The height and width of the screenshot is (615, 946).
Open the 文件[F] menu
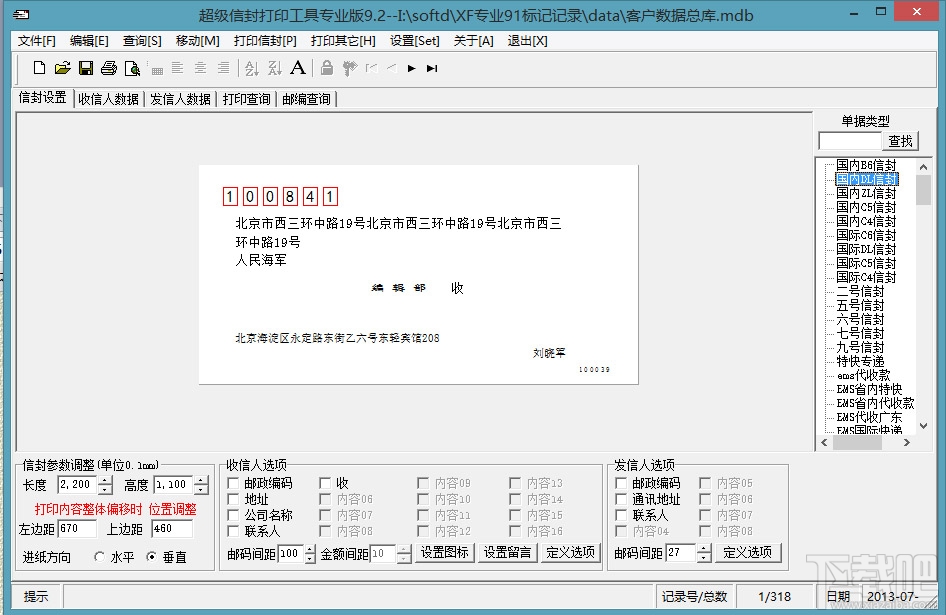[37, 40]
